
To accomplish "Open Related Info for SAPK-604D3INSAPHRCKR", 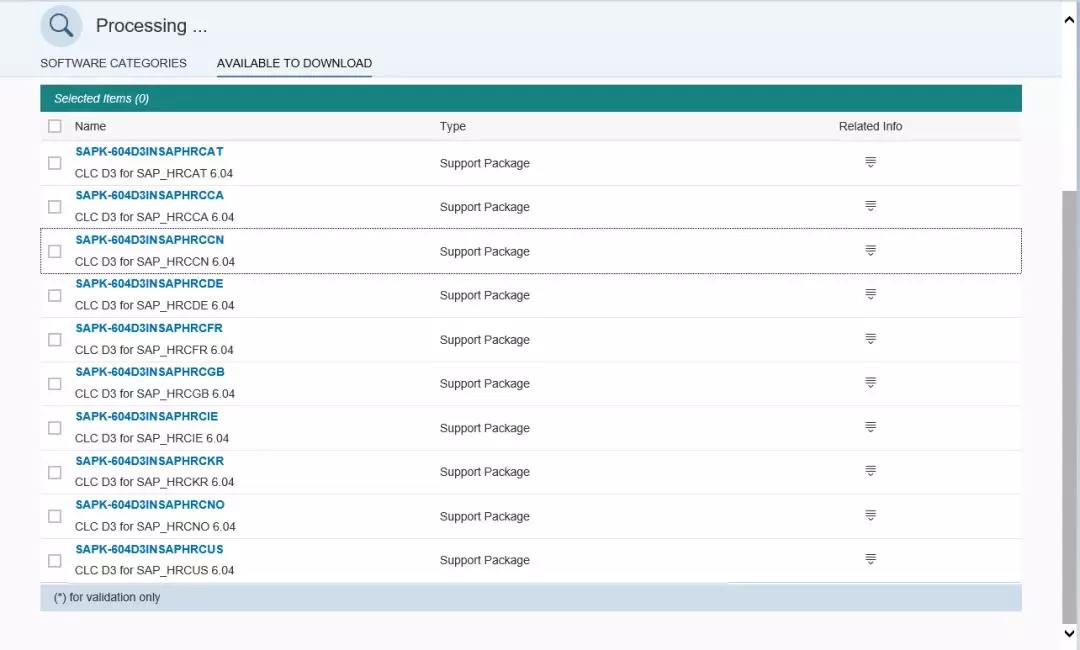I will click(x=870, y=467).
